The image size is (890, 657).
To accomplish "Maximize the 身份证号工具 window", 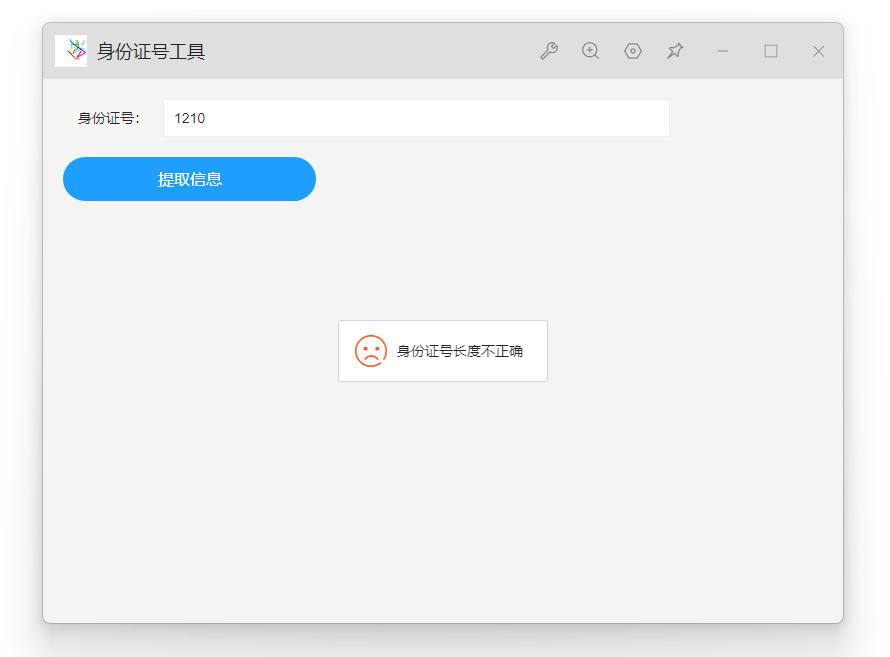I will coord(771,51).
